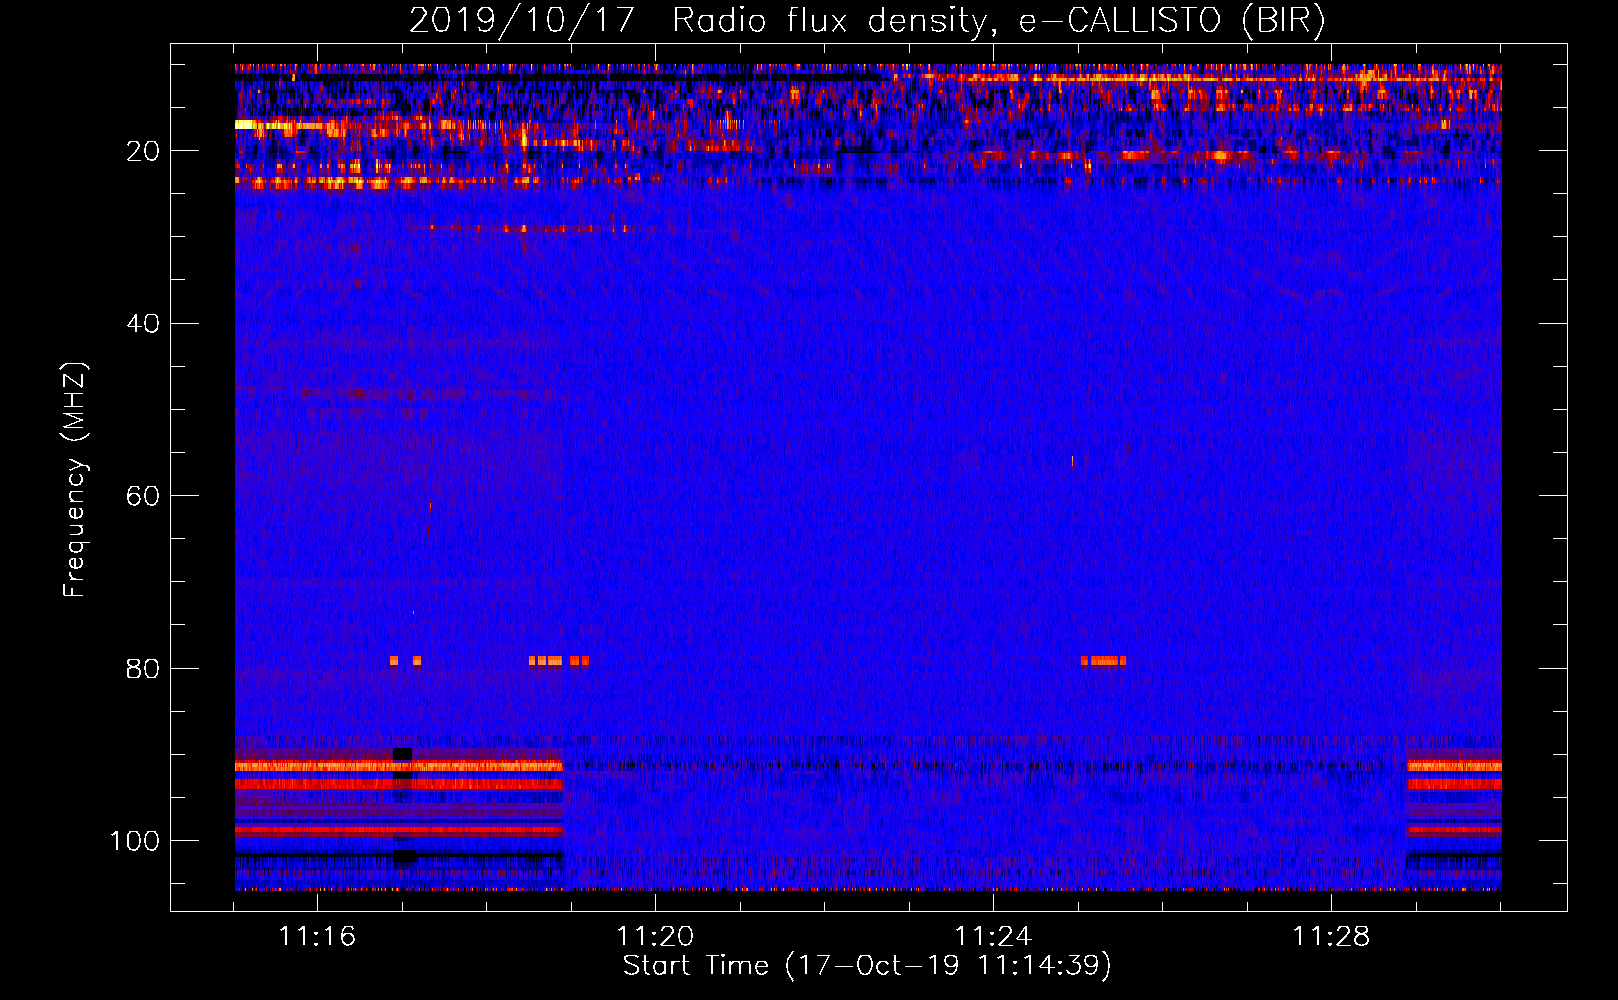Click the orange burst near 80 MHz after 11:25
The height and width of the screenshot is (1000, 1618).
[1103, 660]
